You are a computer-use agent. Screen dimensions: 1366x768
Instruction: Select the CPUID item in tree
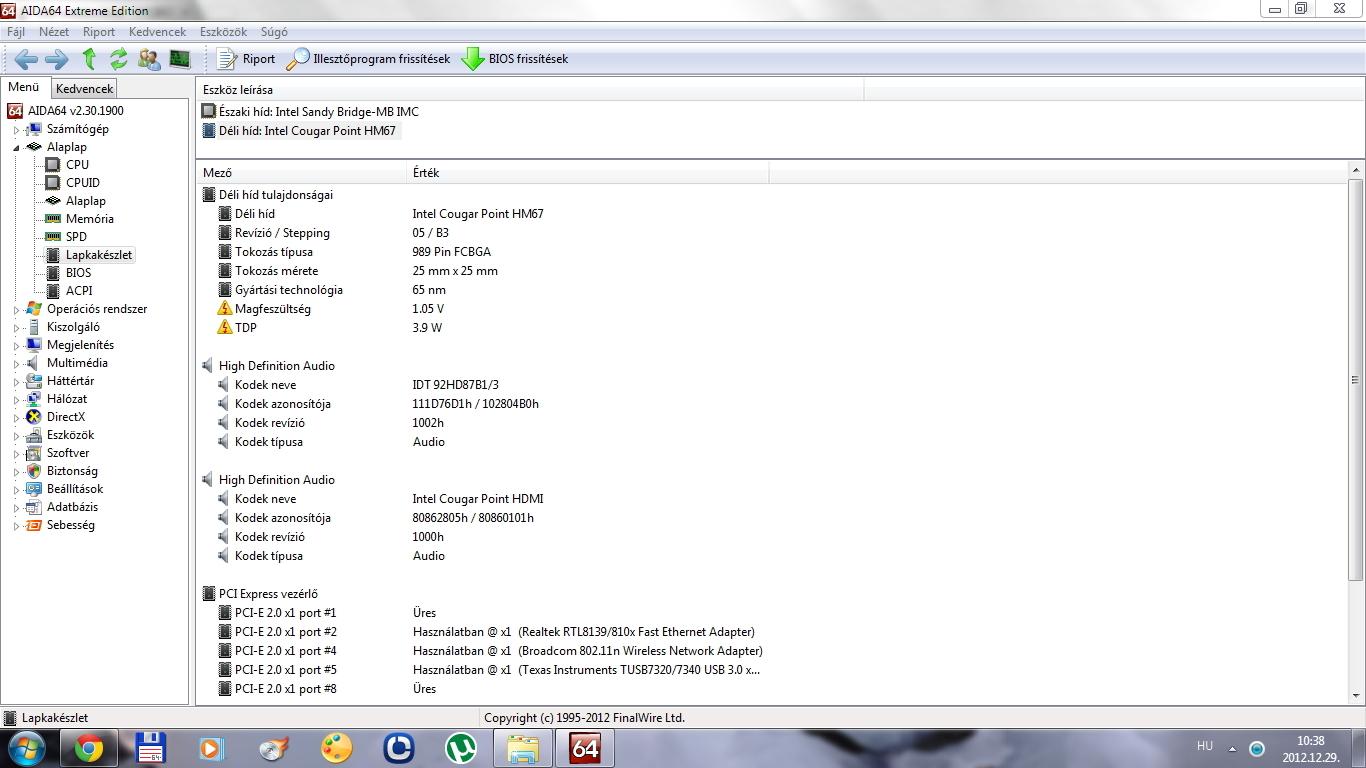pos(83,183)
